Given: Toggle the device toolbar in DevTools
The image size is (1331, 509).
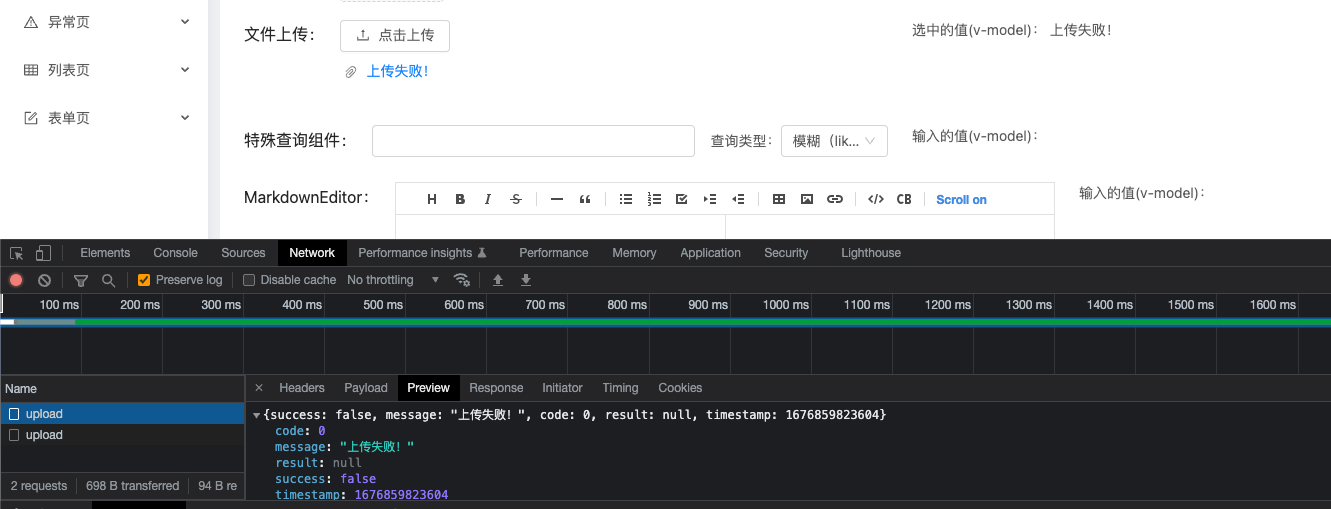Looking at the screenshot, I should tap(43, 253).
